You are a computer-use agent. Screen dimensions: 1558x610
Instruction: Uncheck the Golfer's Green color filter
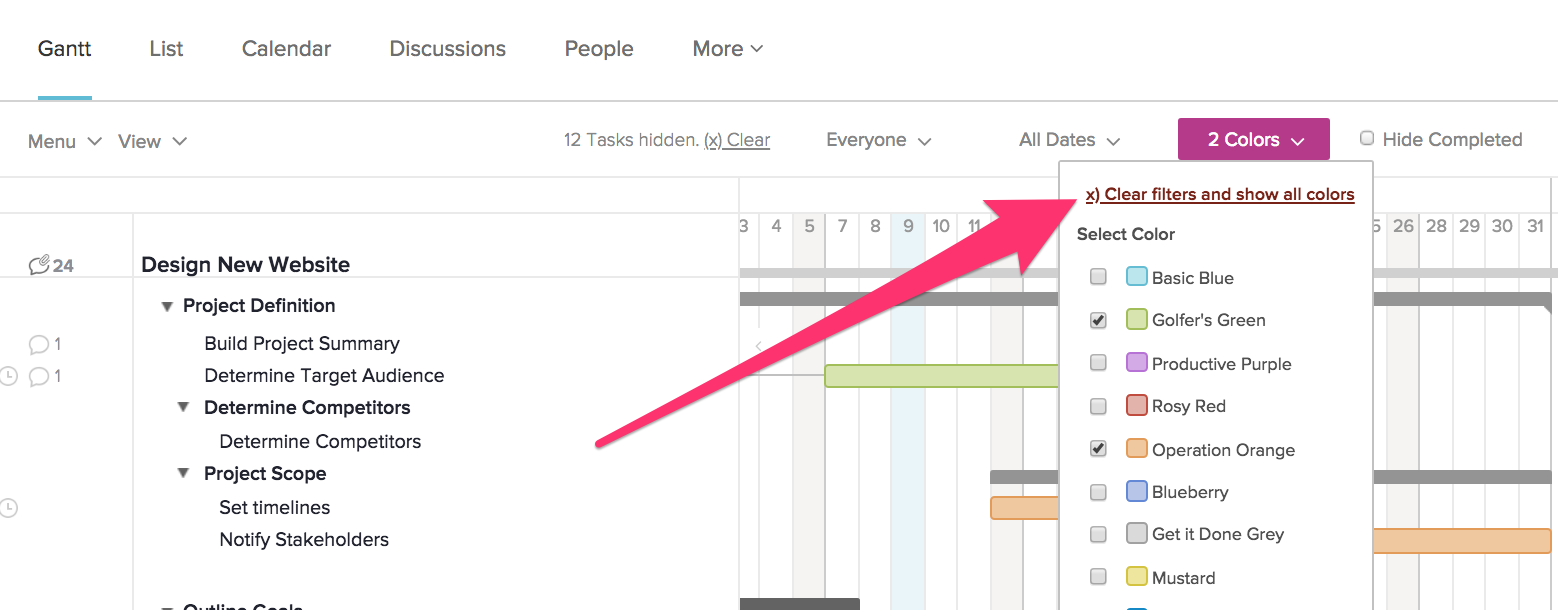1098,320
